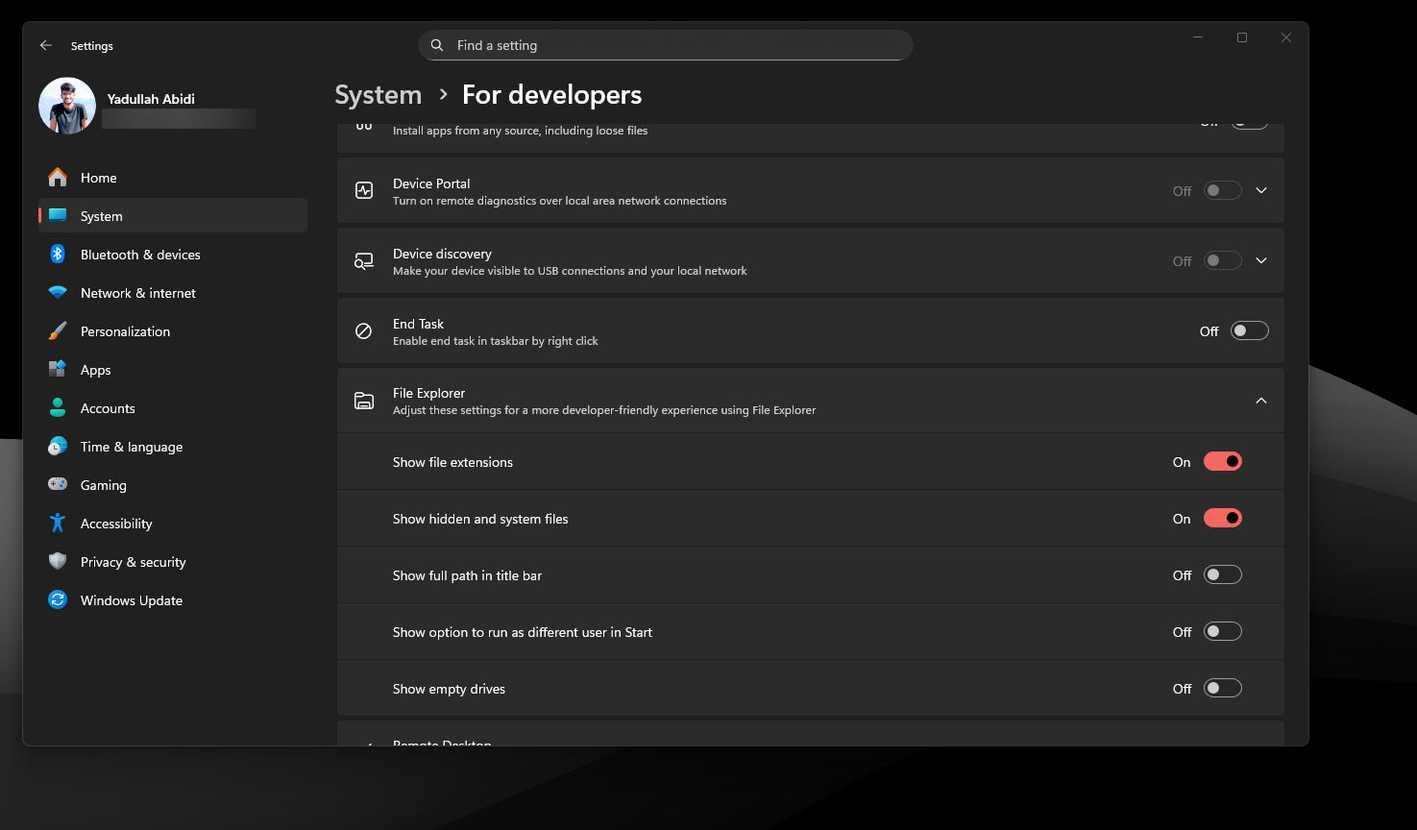Click the back arrow in Settings
The height and width of the screenshot is (830, 1417).
(x=46, y=46)
